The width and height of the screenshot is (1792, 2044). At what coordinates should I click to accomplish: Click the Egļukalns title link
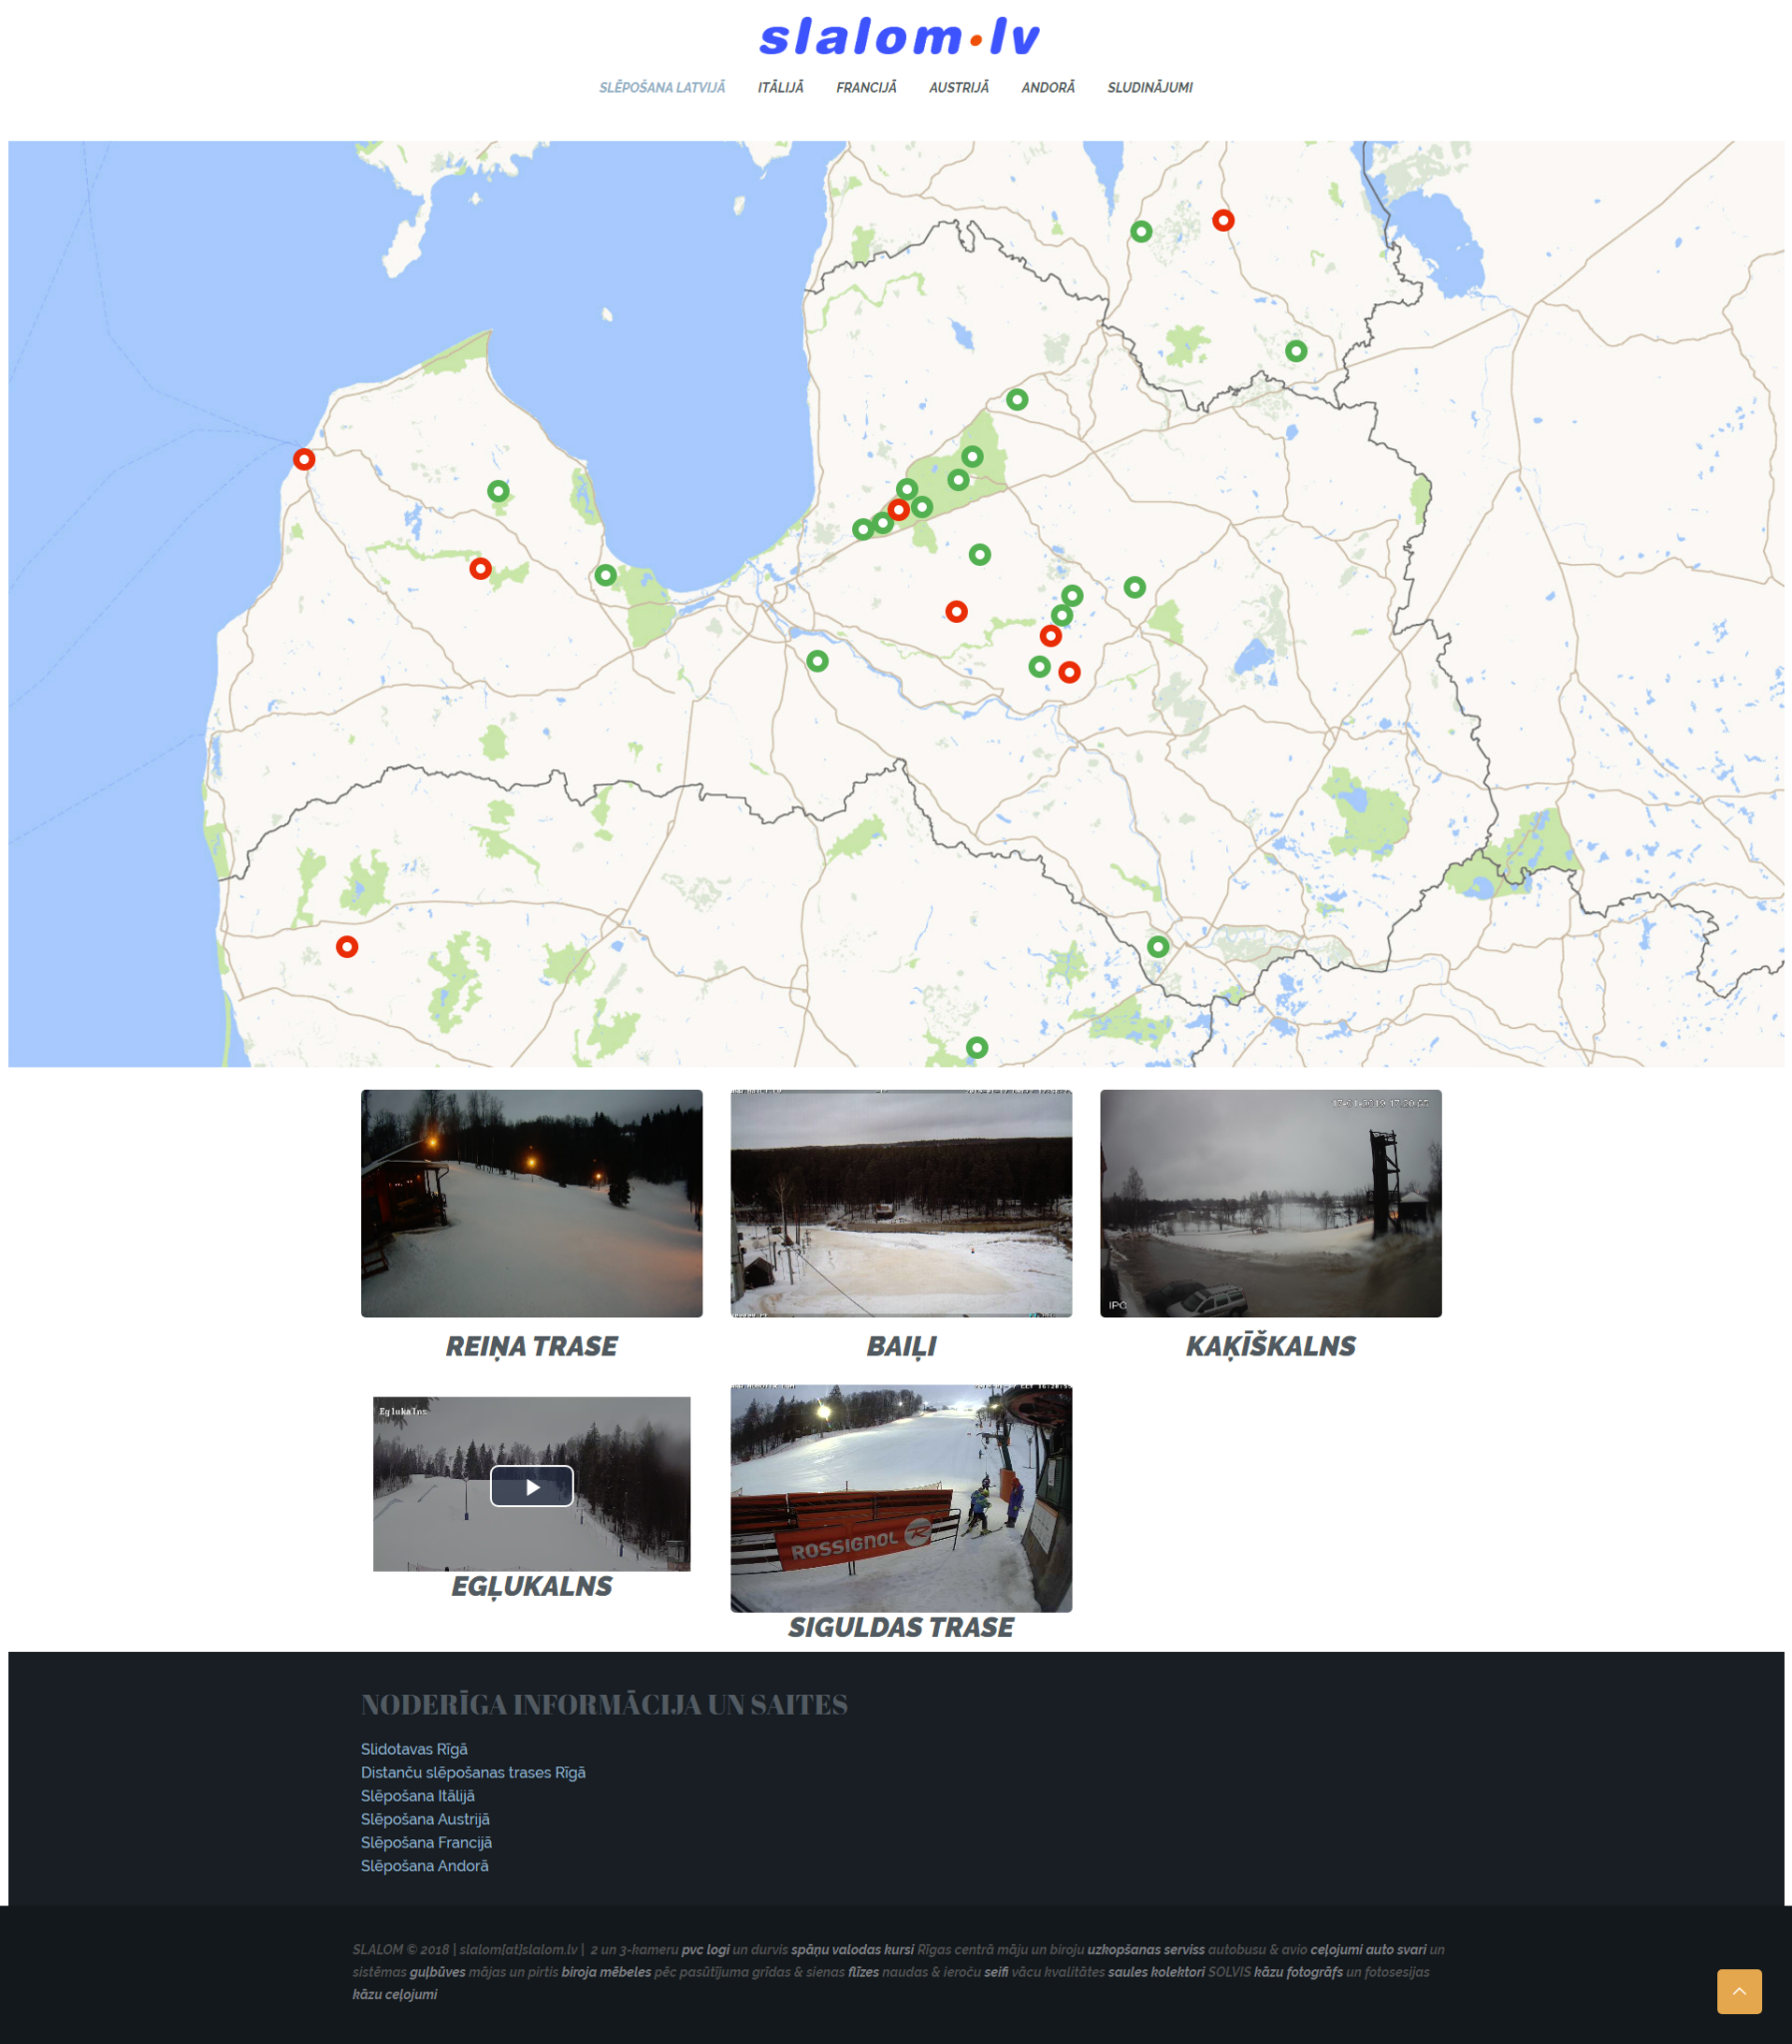(531, 1586)
